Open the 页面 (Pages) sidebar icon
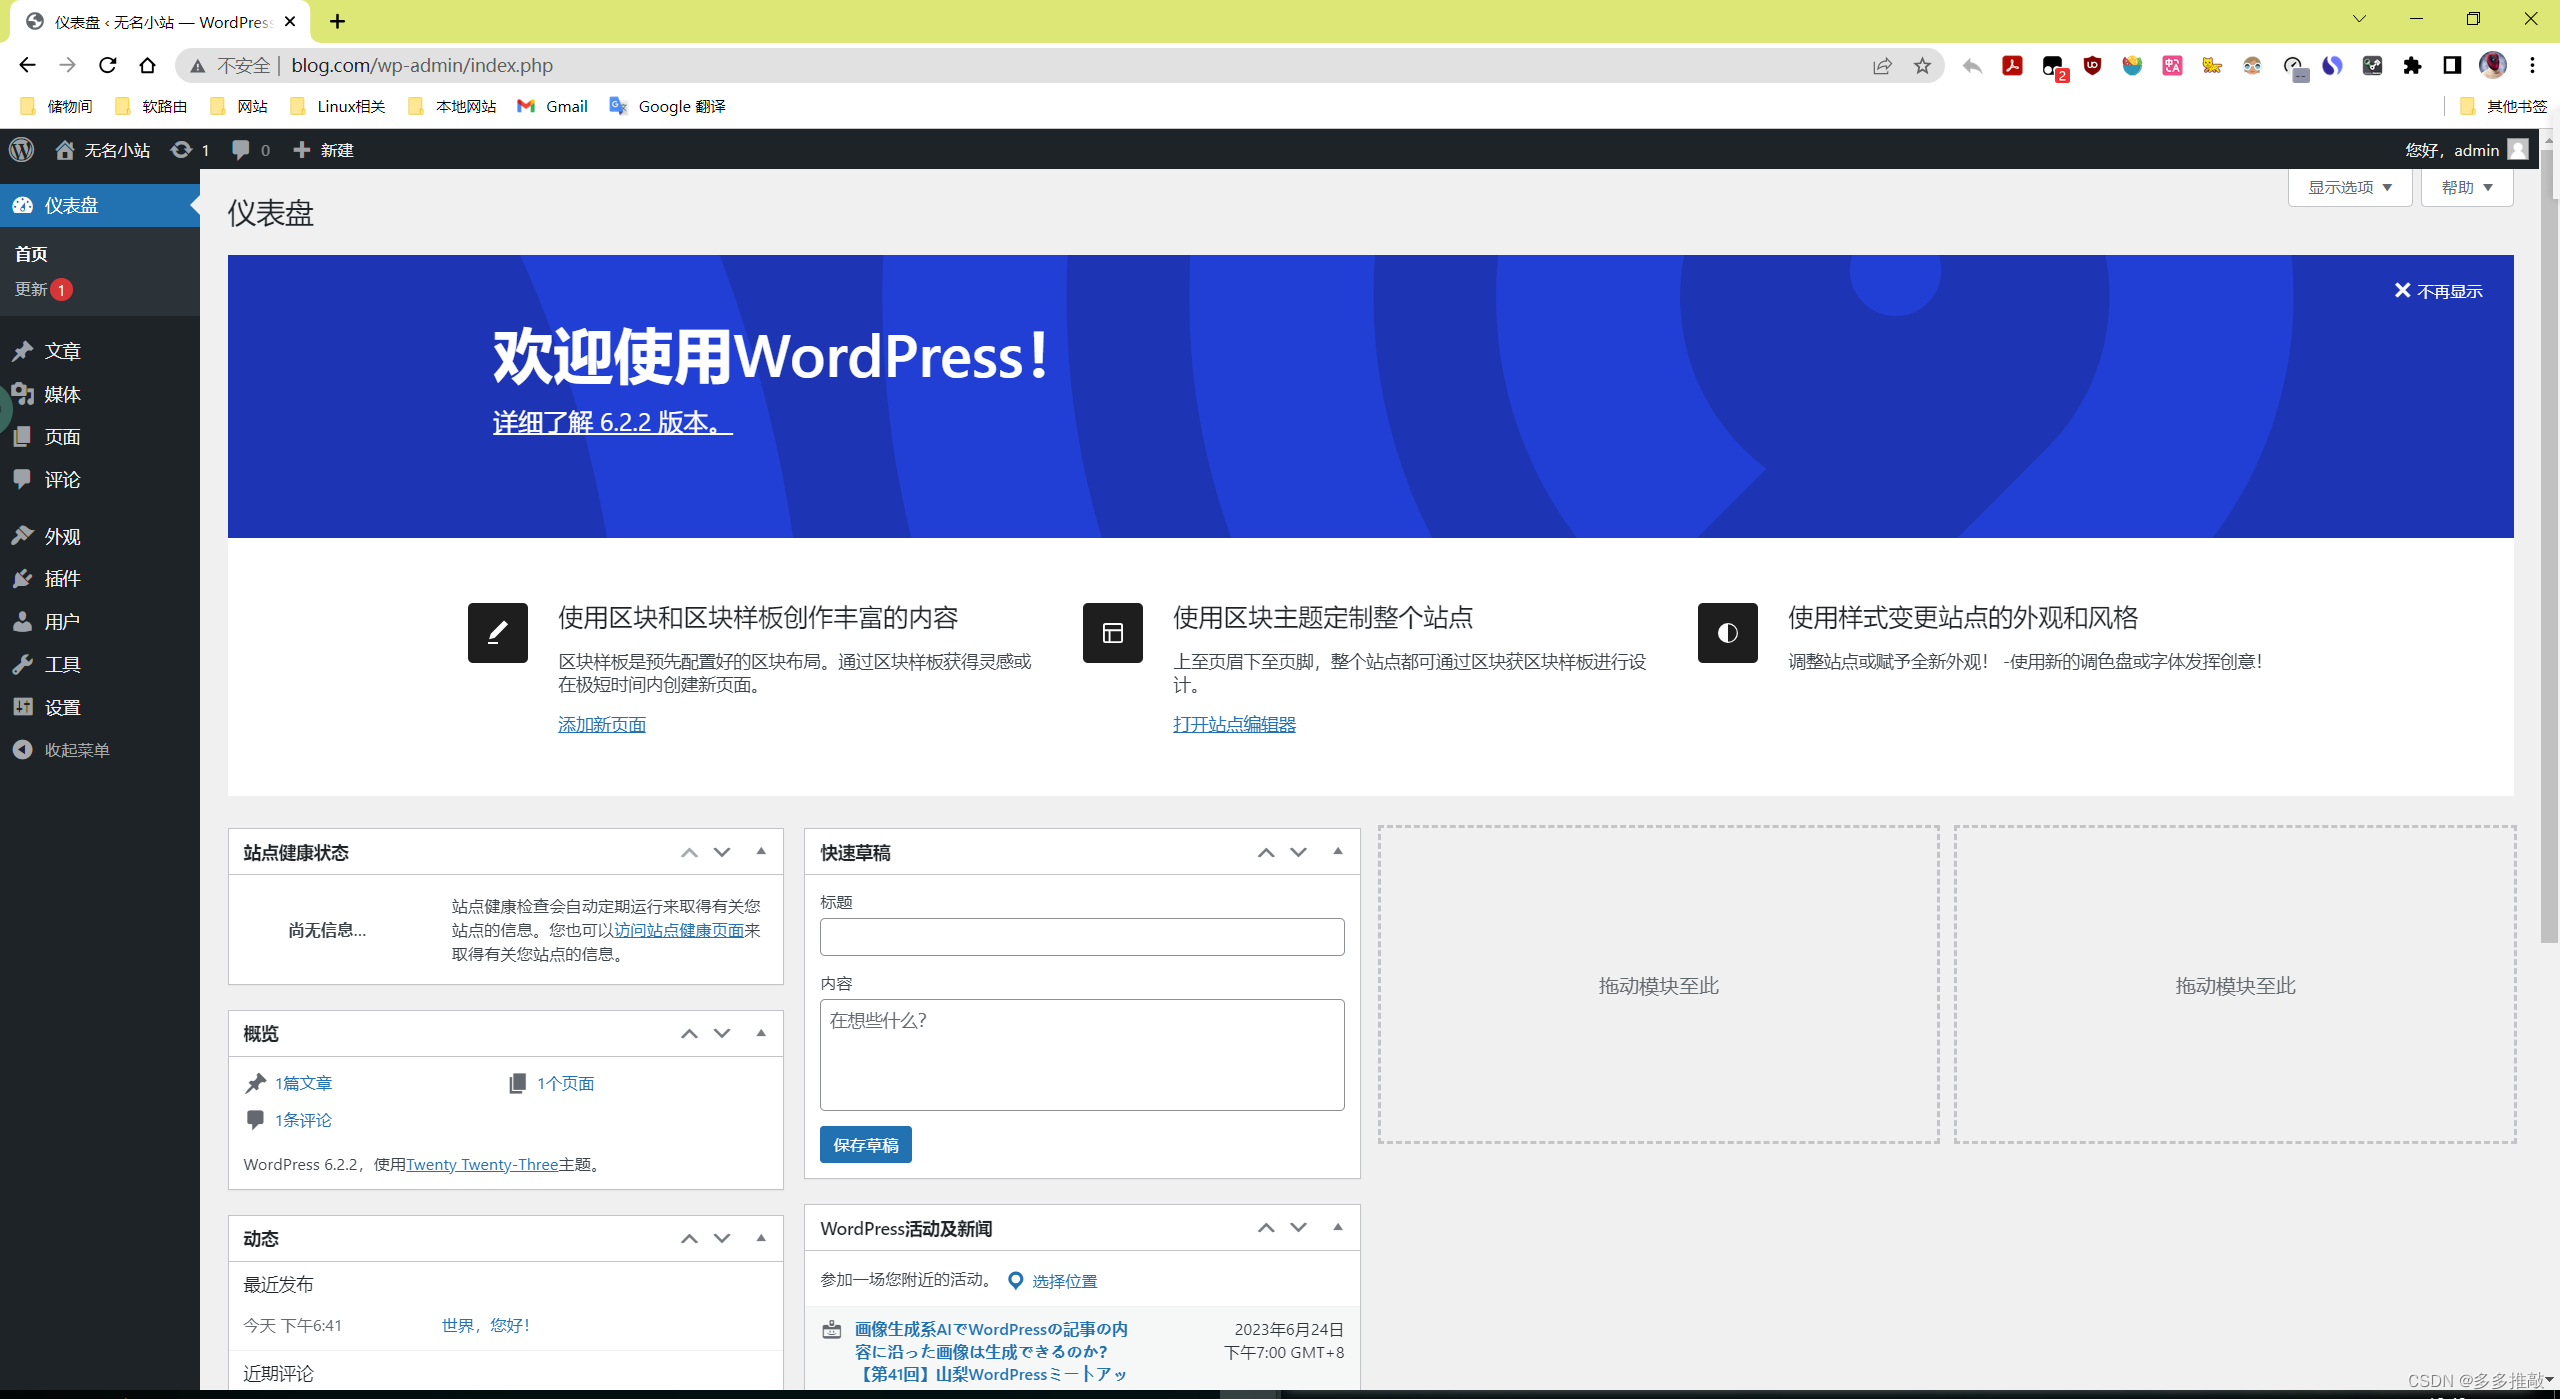2560x1399 pixels. [x=24, y=437]
